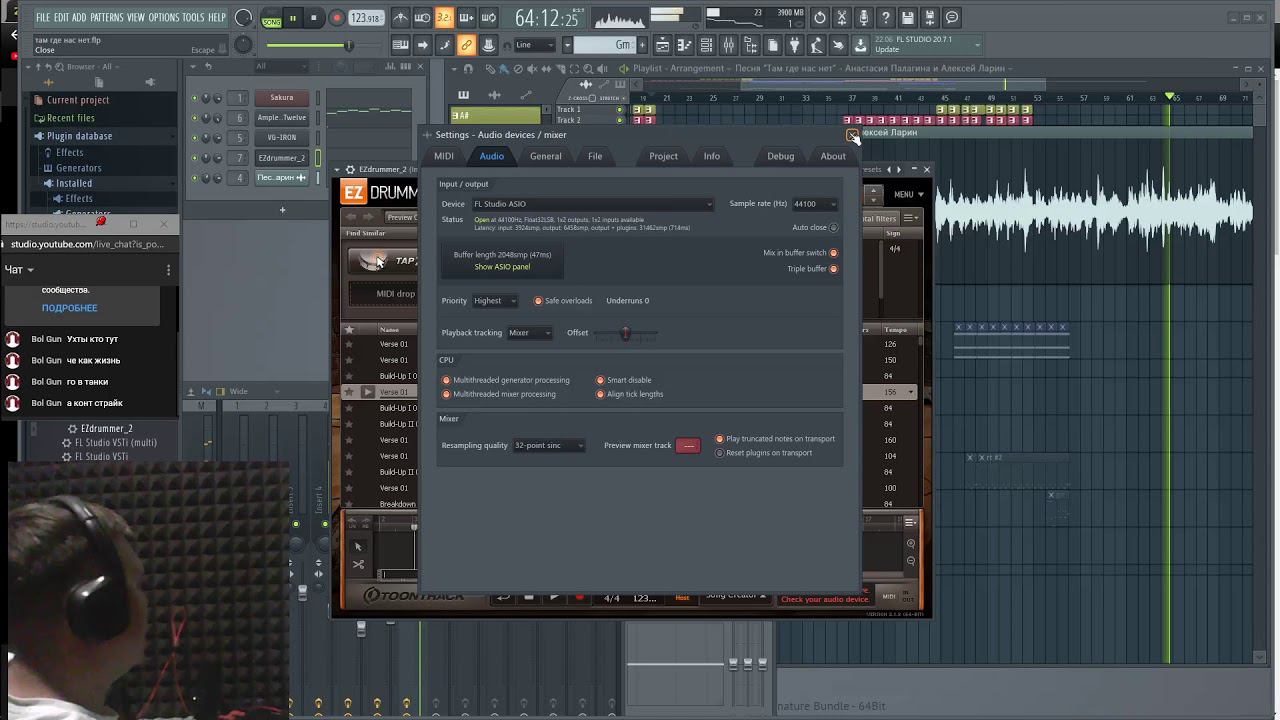
Task: Click the render/export audio icon
Action: [x=929, y=18]
